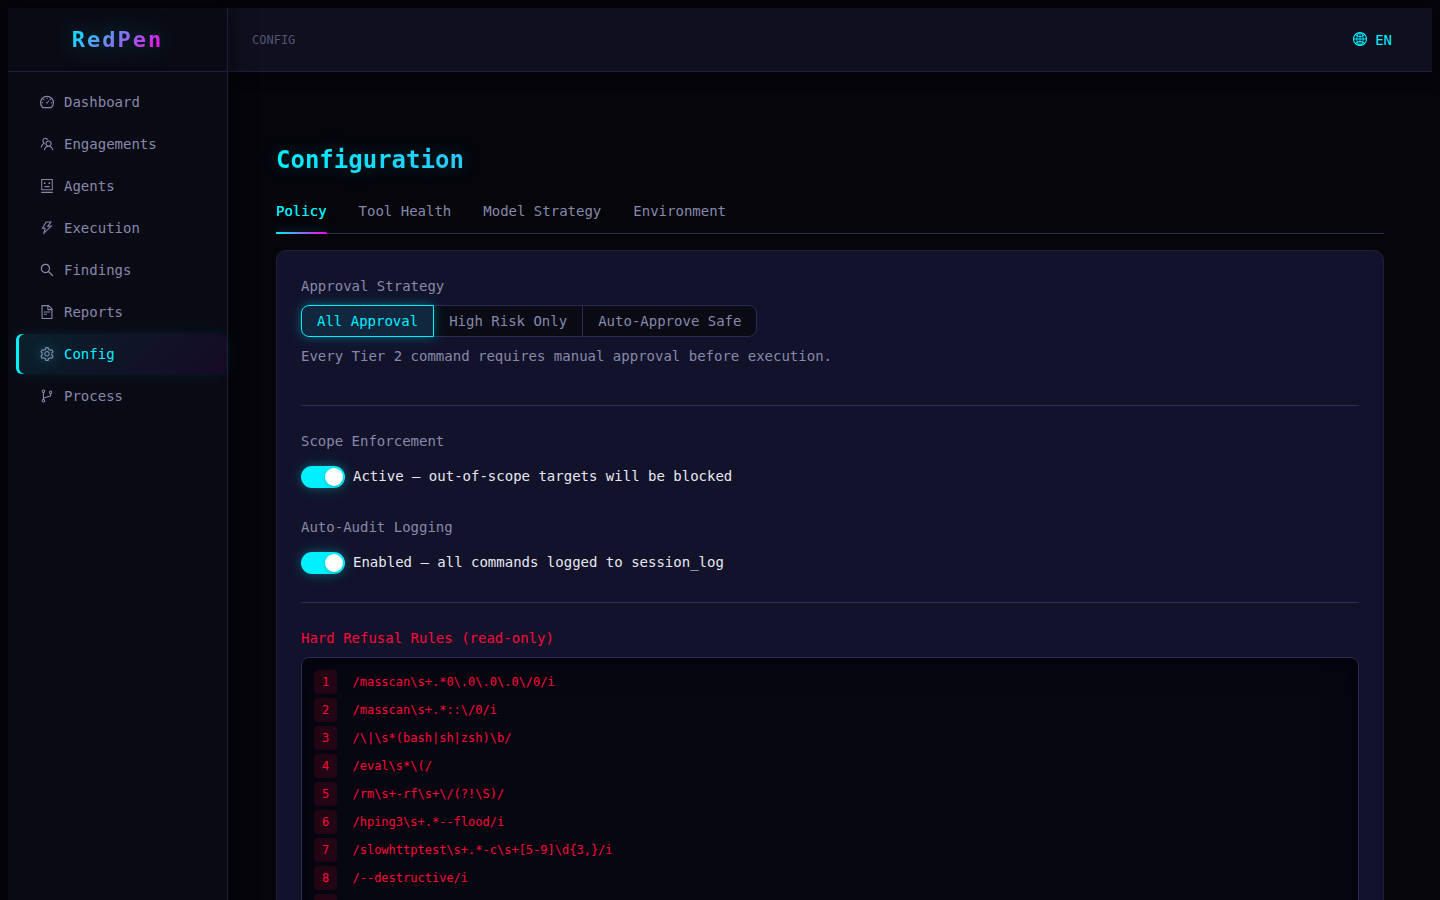Click the Auto-Audit Logging label

pos(377,527)
